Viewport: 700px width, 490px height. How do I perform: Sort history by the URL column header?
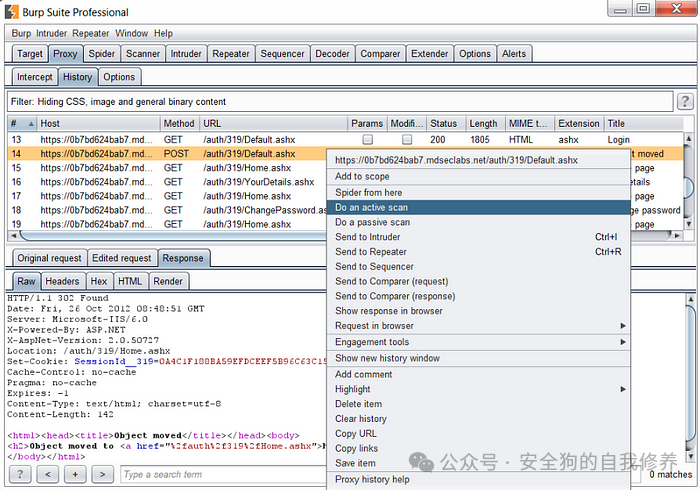pos(274,124)
